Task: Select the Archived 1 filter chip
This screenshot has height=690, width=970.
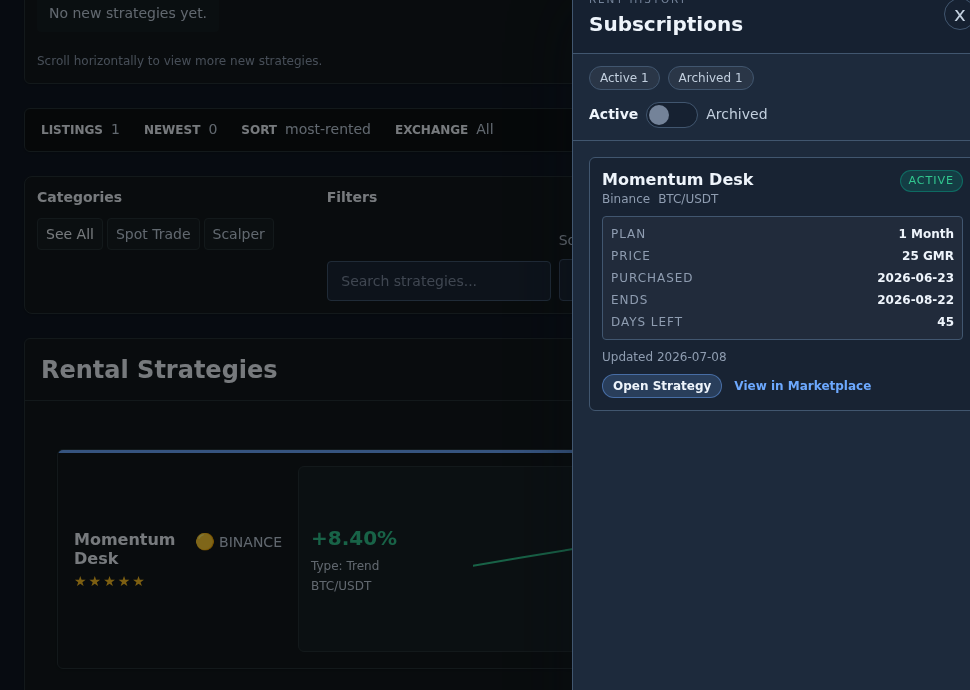Action: (x=710, y=78)
